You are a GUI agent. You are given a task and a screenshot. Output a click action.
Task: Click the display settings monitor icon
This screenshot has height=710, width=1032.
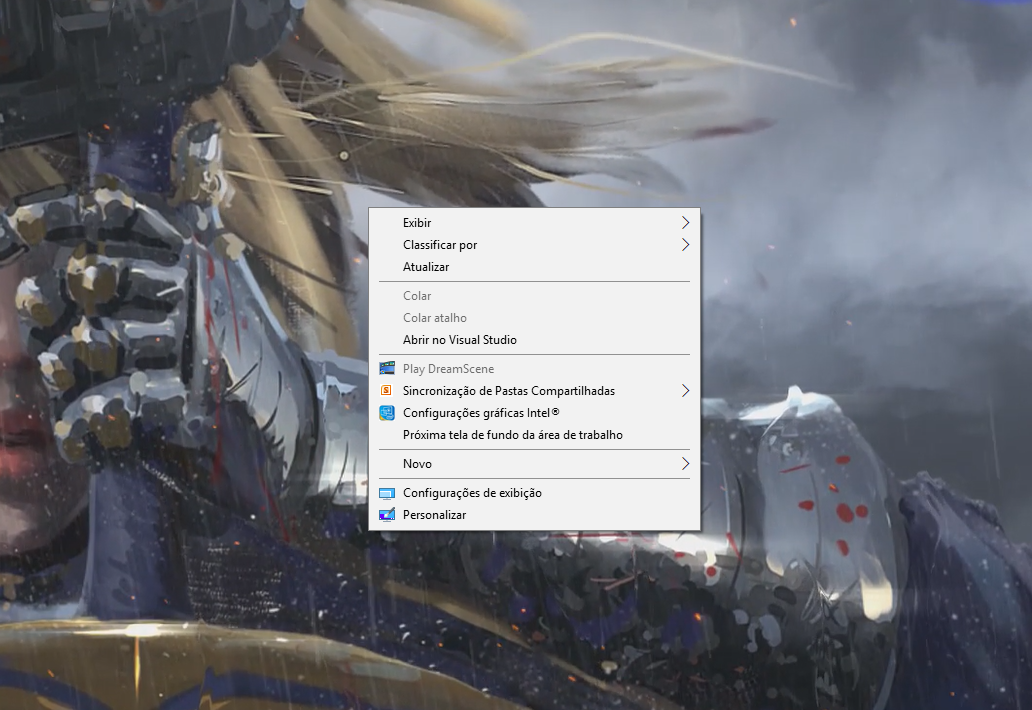[387, 493]
